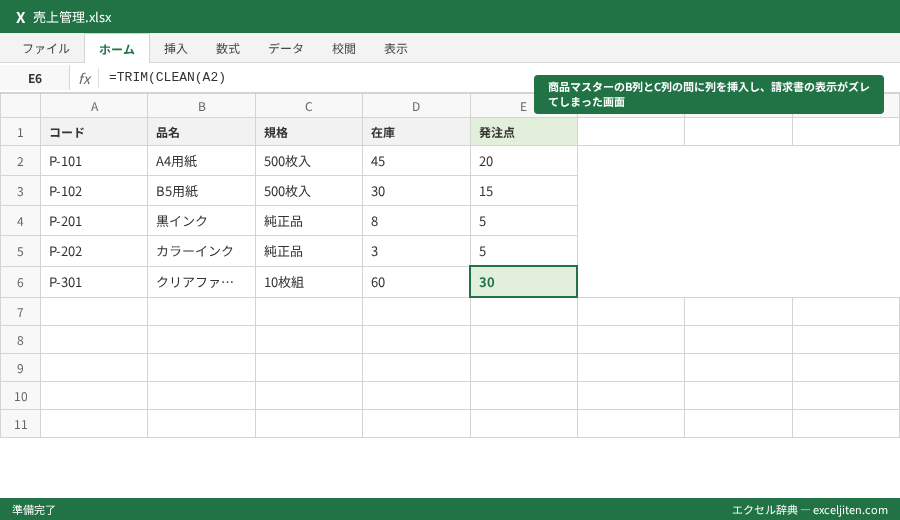Click the select-all corner of the grid

point(21,106)
